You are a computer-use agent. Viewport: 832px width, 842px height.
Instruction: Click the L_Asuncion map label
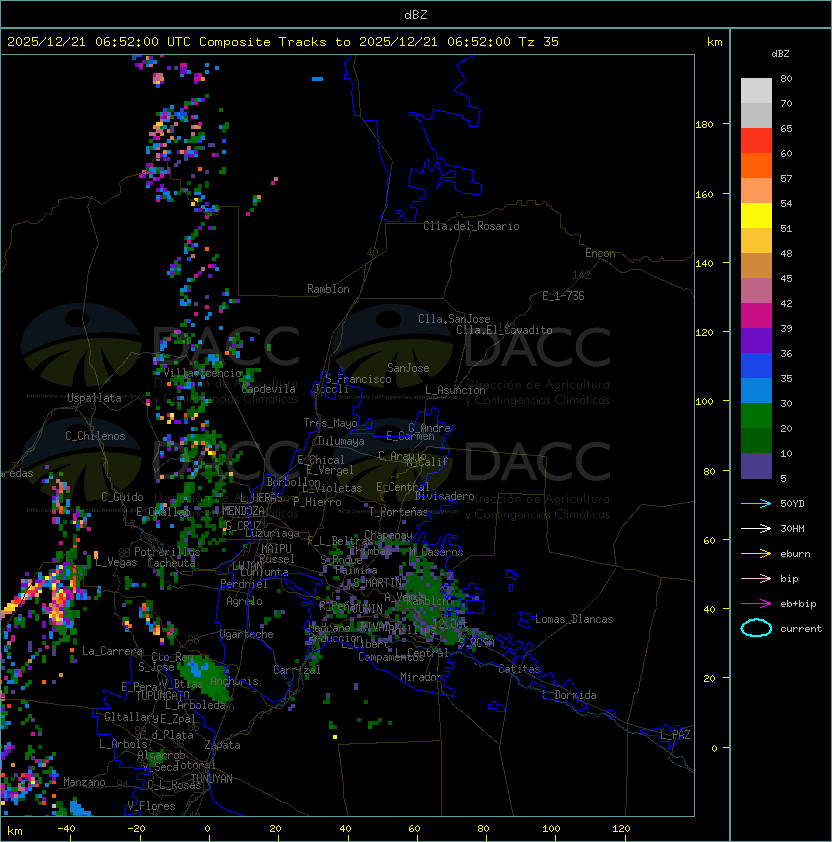pos(455,390)
